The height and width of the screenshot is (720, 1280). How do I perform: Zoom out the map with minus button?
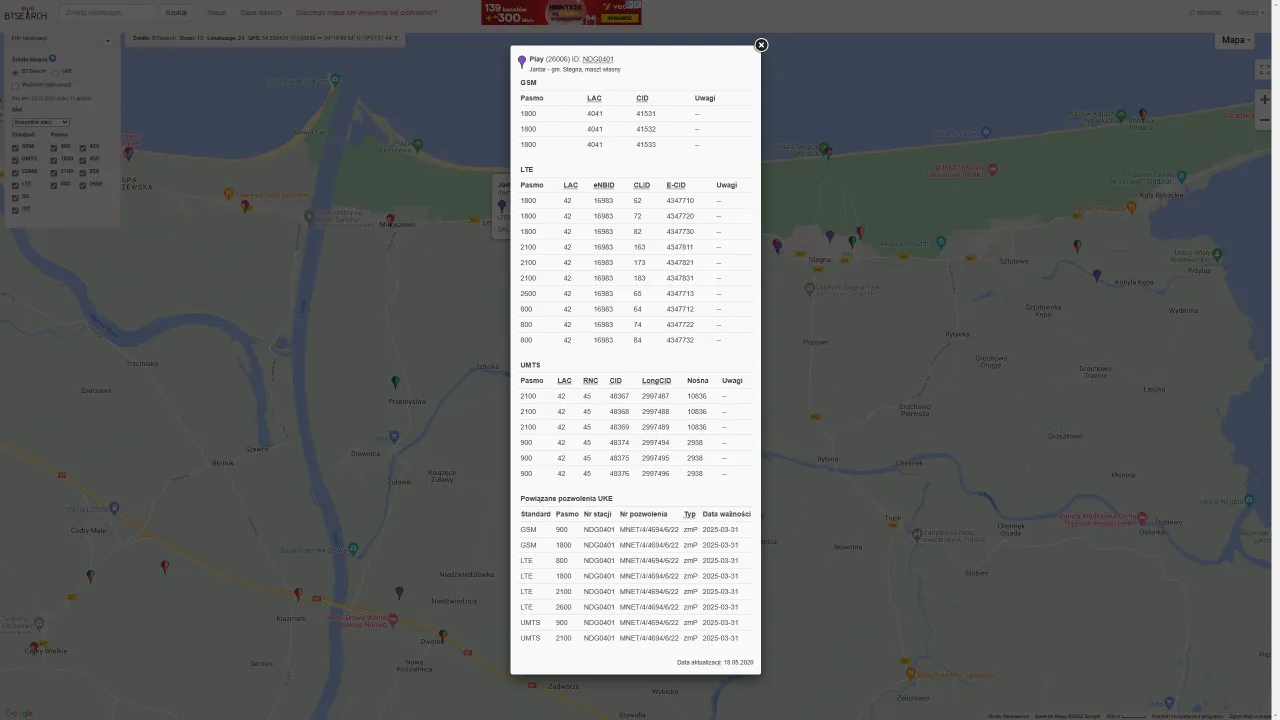coord(1265,120)
